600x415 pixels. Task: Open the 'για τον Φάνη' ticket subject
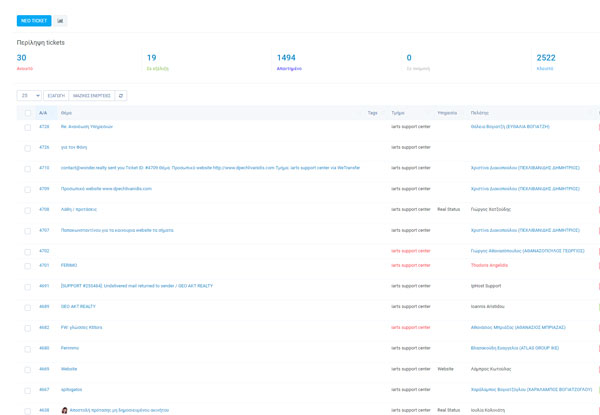pyautogui.click(x=74, y=147)
